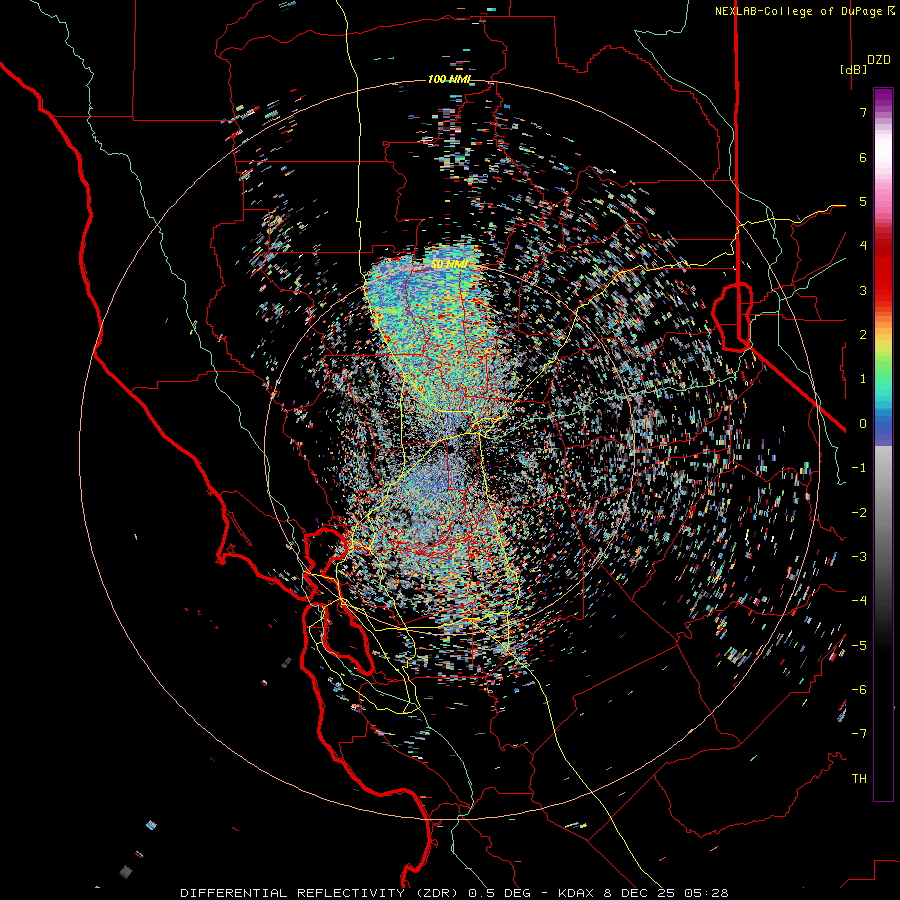
Task: Click the 50 NMI range ring label
Action: (x=449, y=264)
